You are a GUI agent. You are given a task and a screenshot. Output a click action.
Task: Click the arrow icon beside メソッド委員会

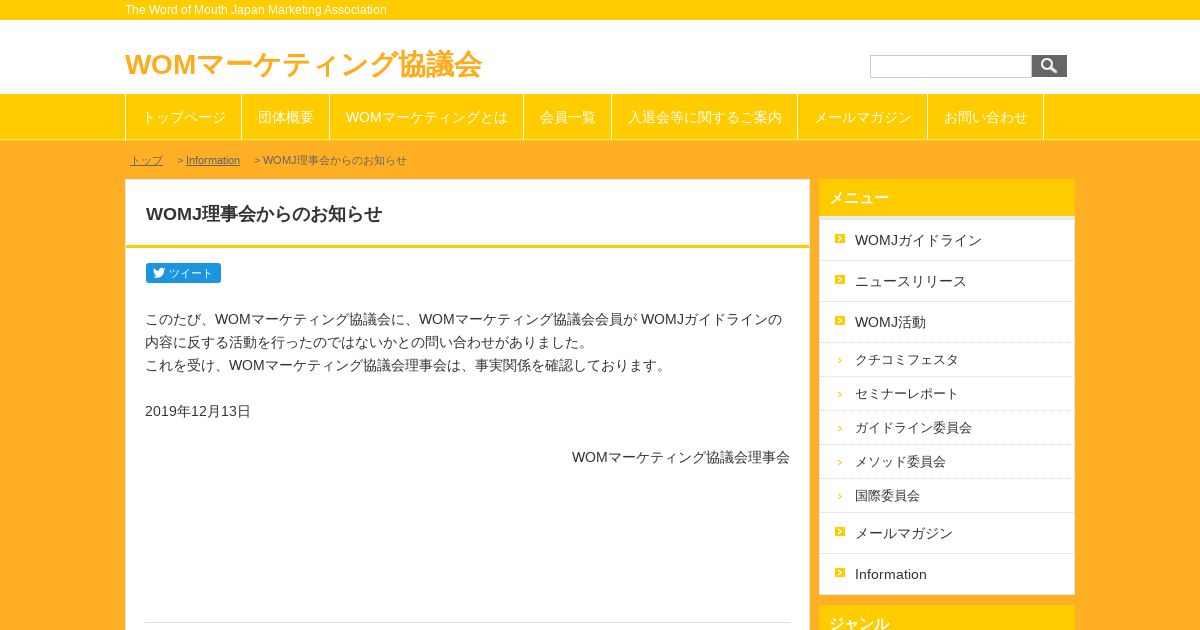click(840, 462)
